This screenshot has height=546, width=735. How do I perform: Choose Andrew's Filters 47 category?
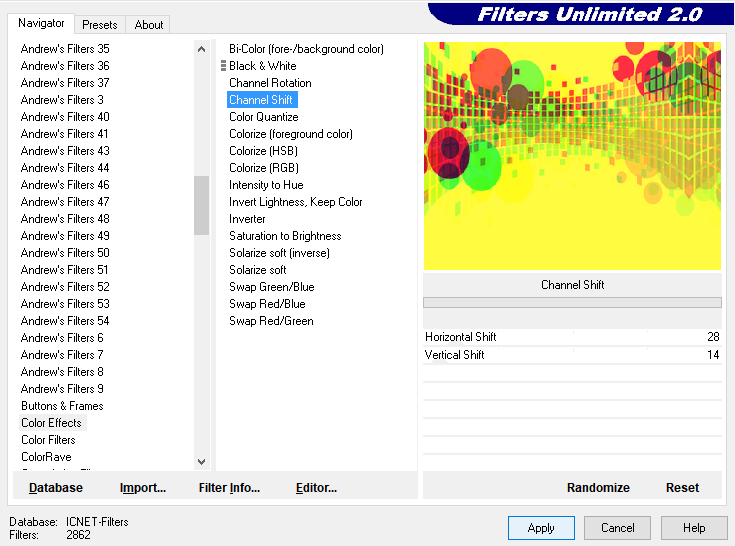pos(65,202)
